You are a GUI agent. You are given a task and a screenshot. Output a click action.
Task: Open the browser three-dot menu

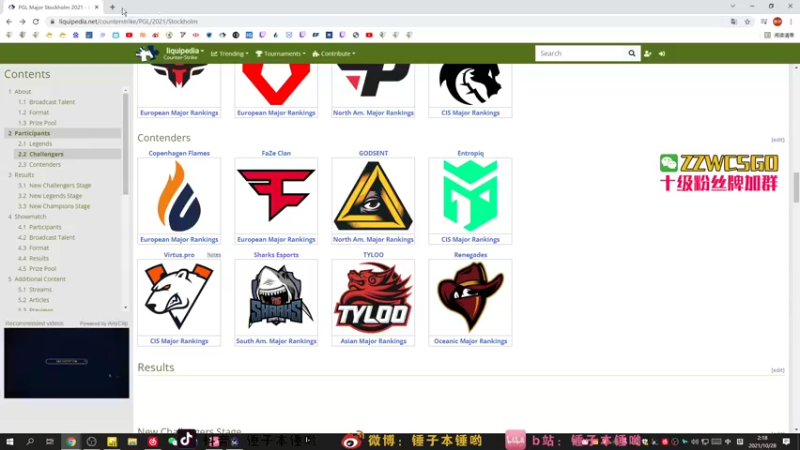(x=791, y=21)
